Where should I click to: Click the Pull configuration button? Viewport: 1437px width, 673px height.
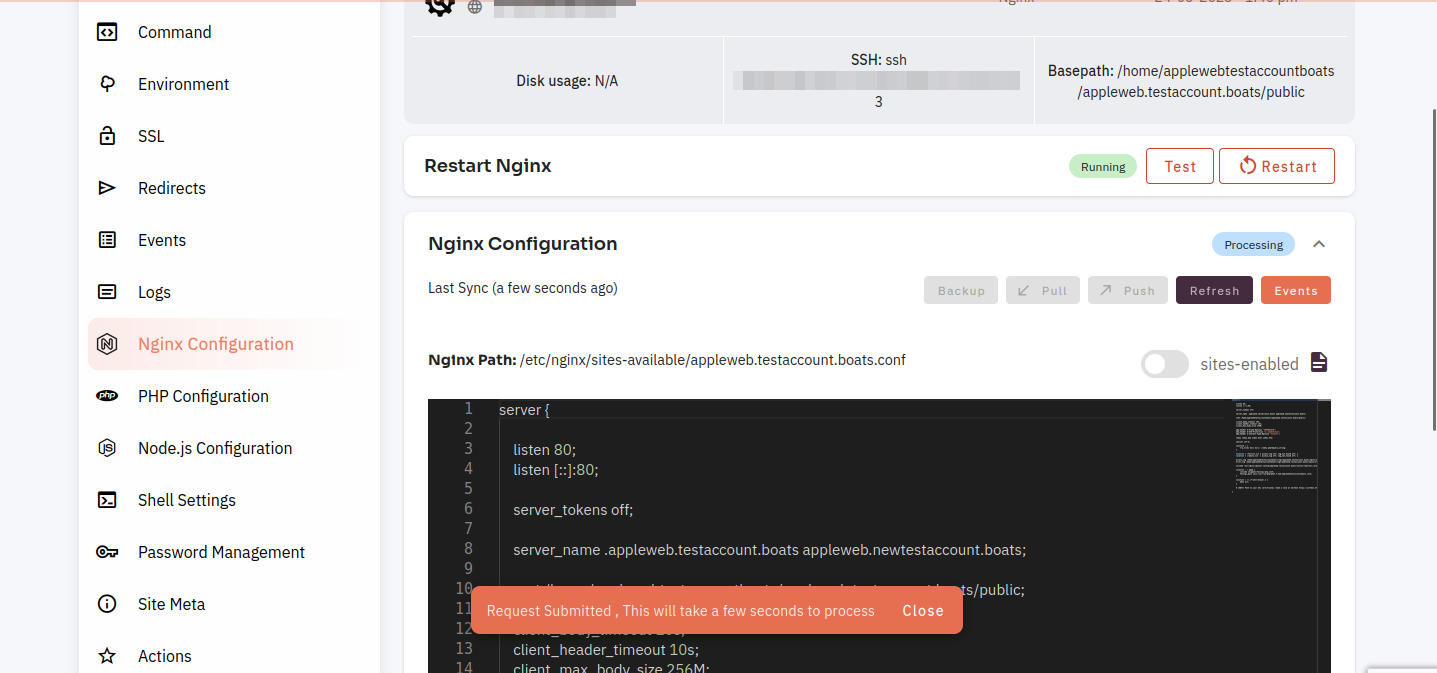tap(1043, 290)
